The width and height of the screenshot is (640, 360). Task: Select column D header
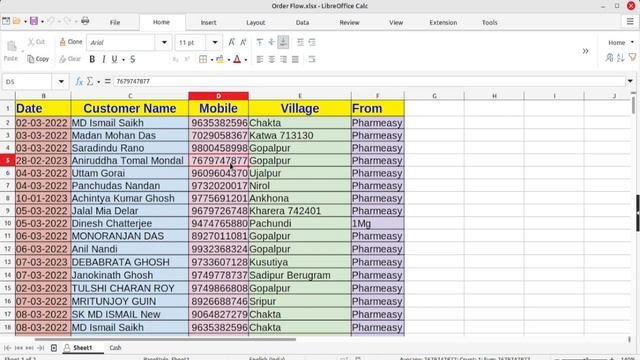[x=218, y=96]
